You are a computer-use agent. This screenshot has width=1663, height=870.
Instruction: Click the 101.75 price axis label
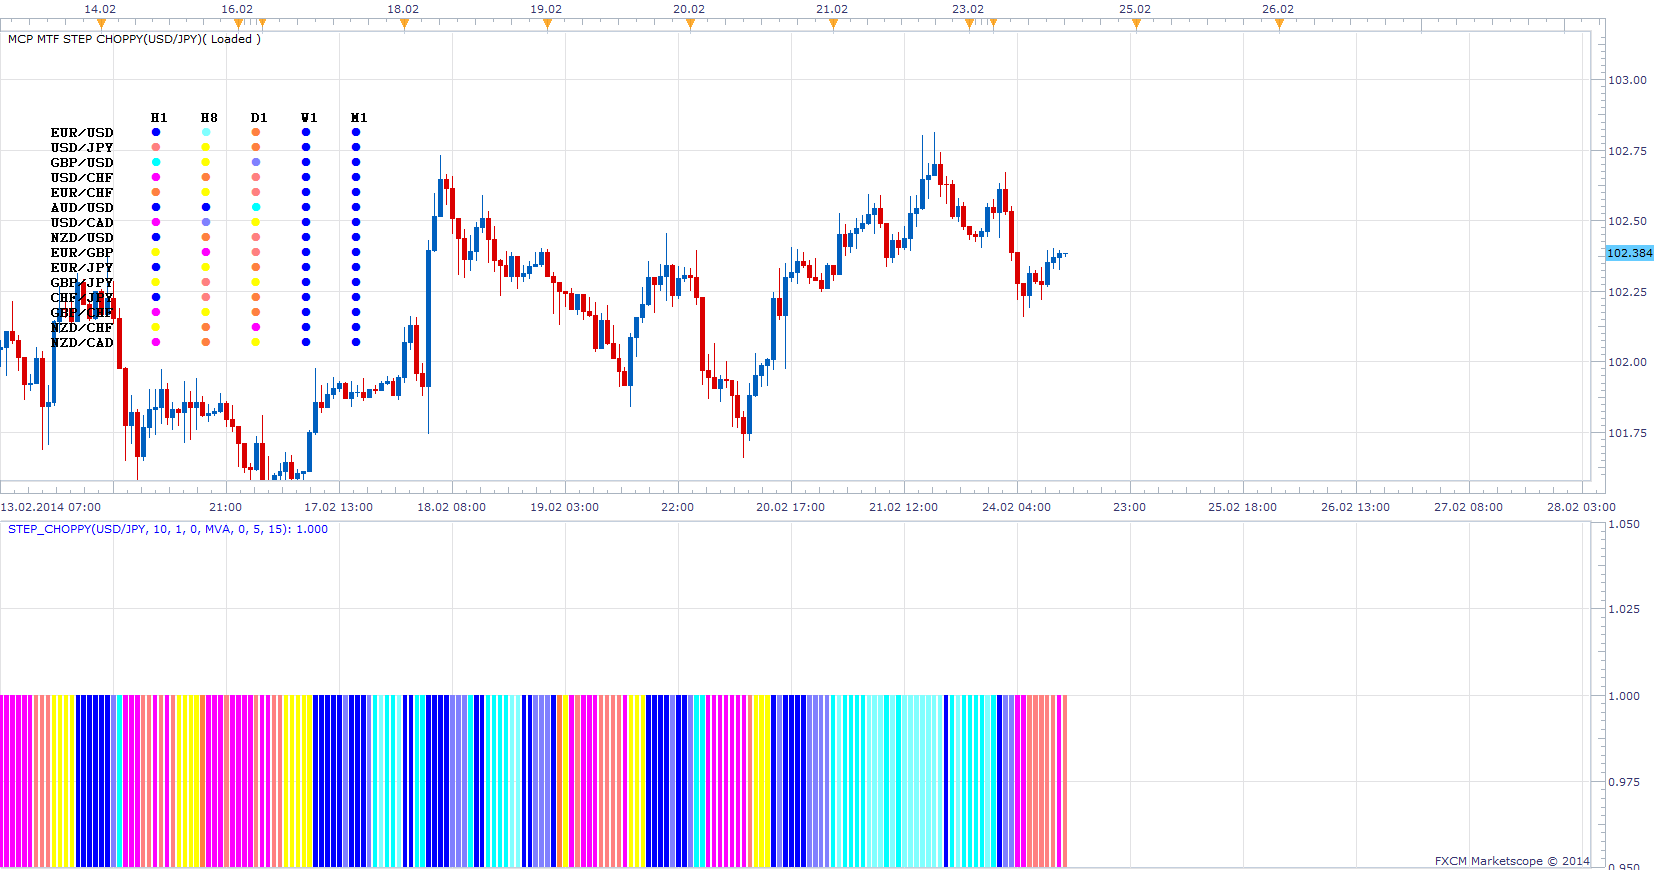click(x=1627, y=433)
